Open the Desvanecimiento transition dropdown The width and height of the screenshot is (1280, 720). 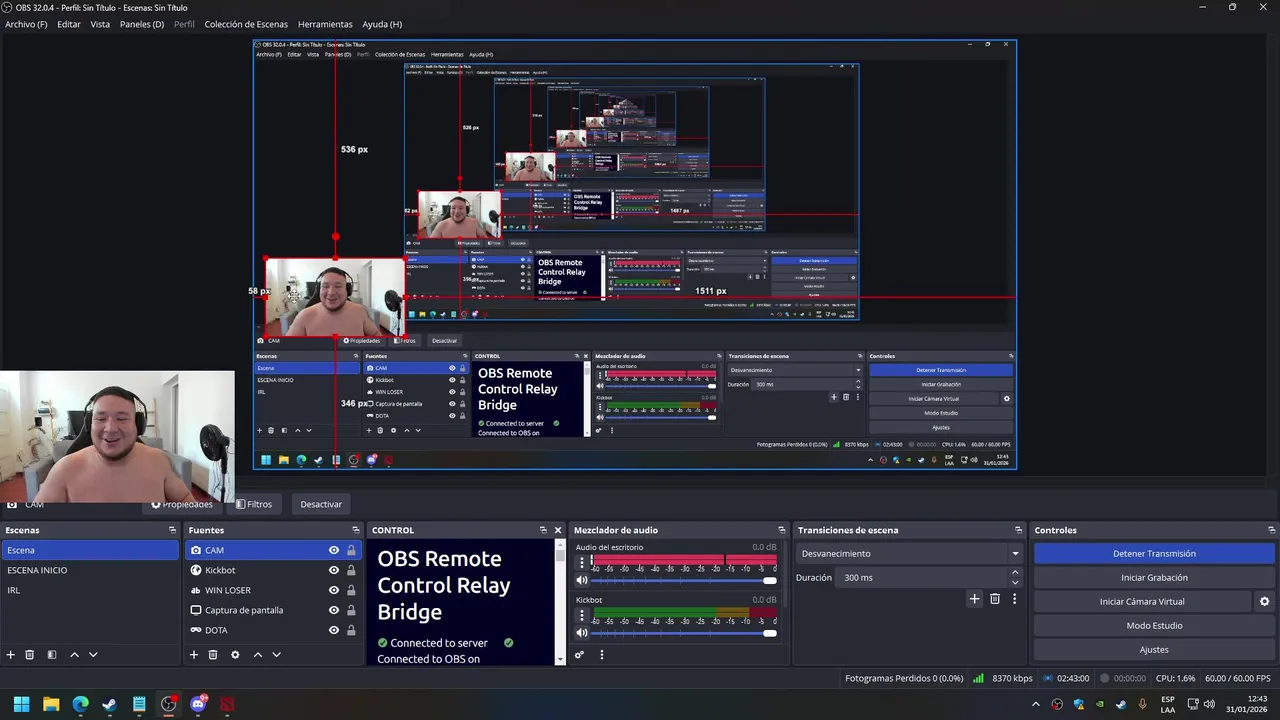910,553
